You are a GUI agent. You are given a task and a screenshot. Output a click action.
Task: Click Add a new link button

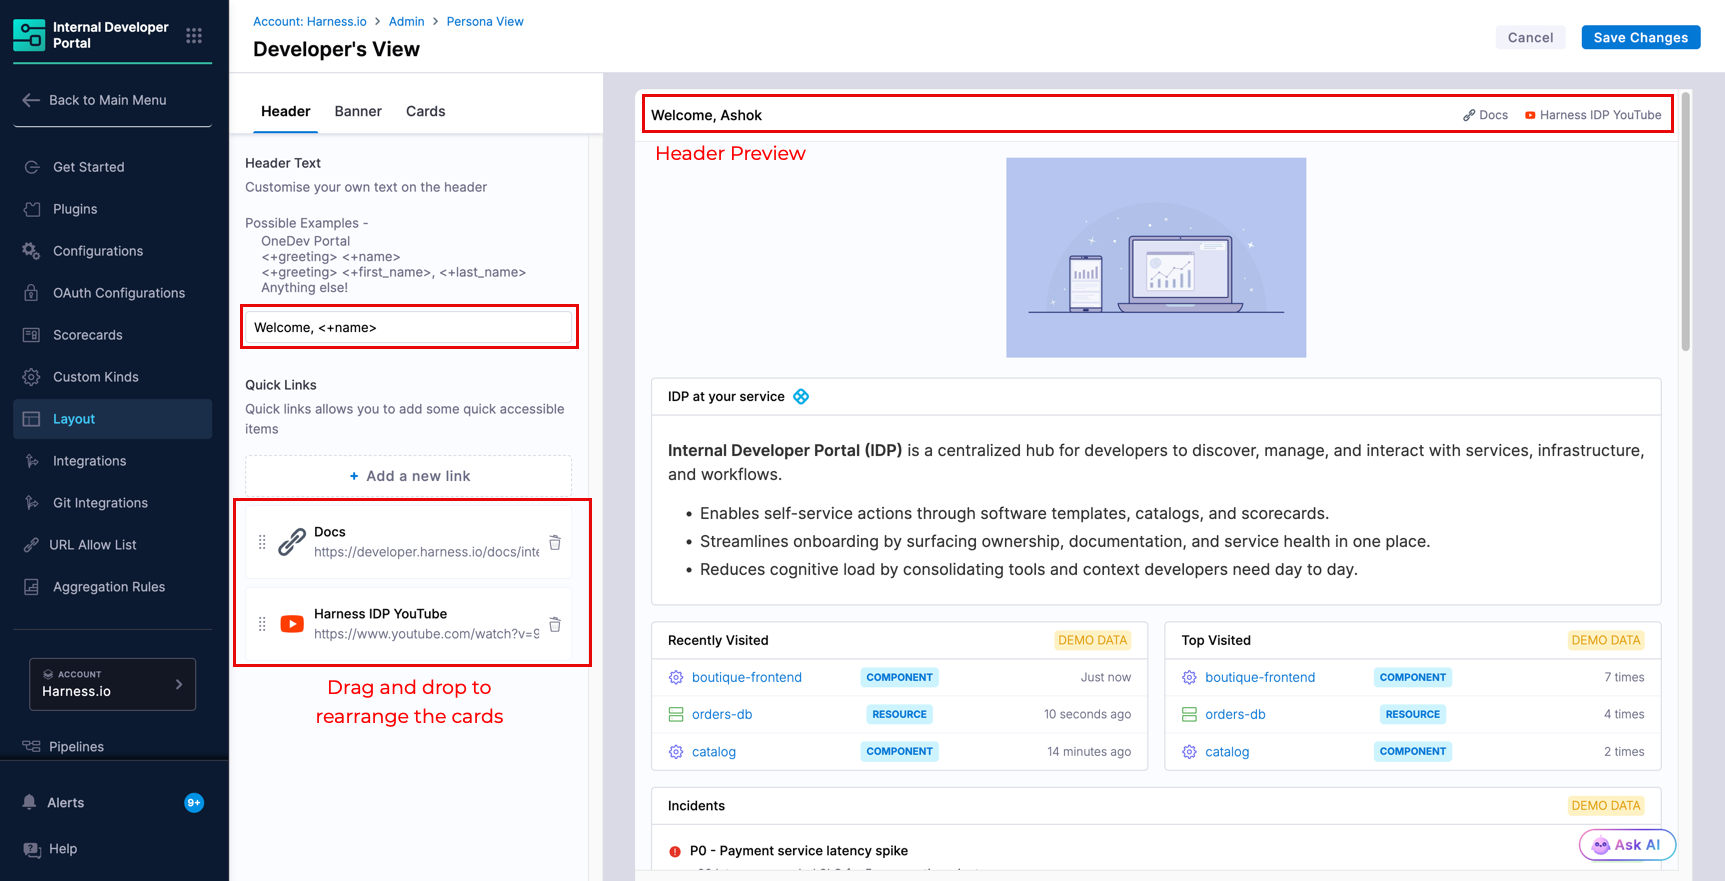pyautogui.click(x=409, y=476)
